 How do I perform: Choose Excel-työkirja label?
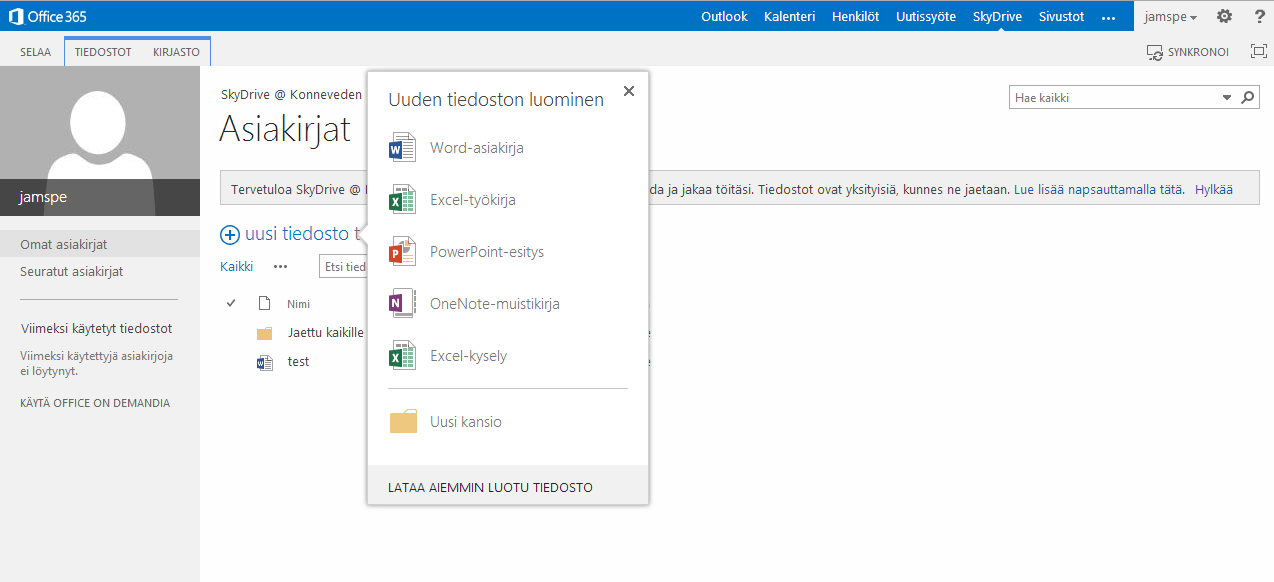(x=473, y=200)
